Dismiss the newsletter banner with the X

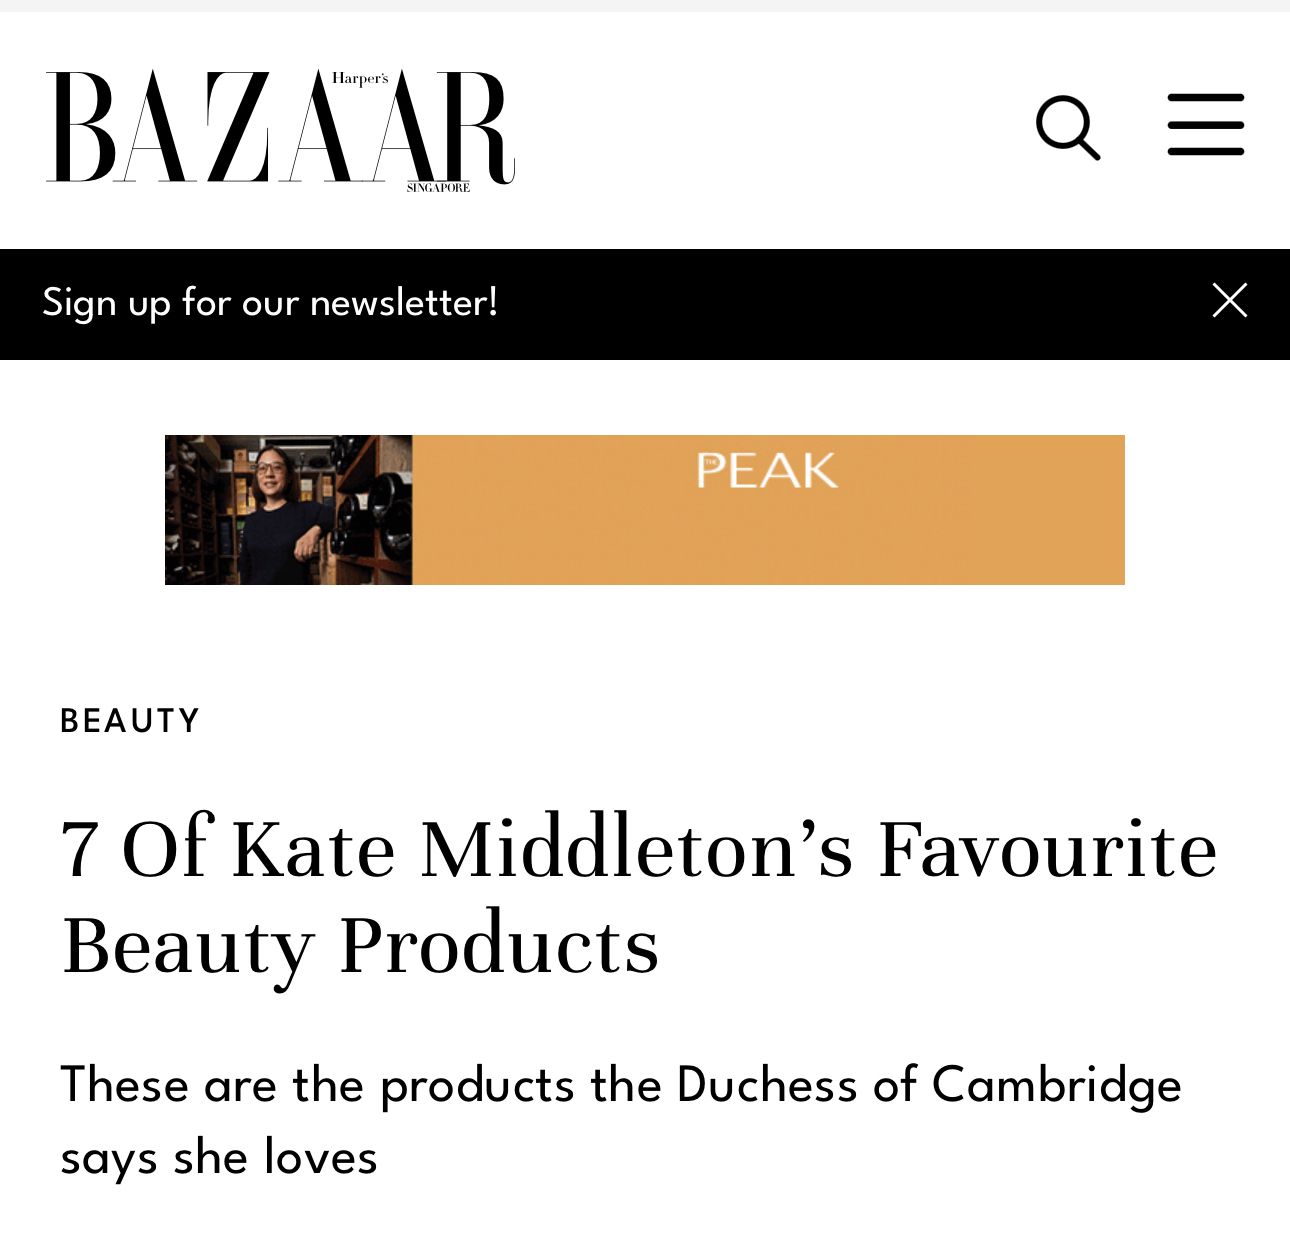[x=1229, y=300]
